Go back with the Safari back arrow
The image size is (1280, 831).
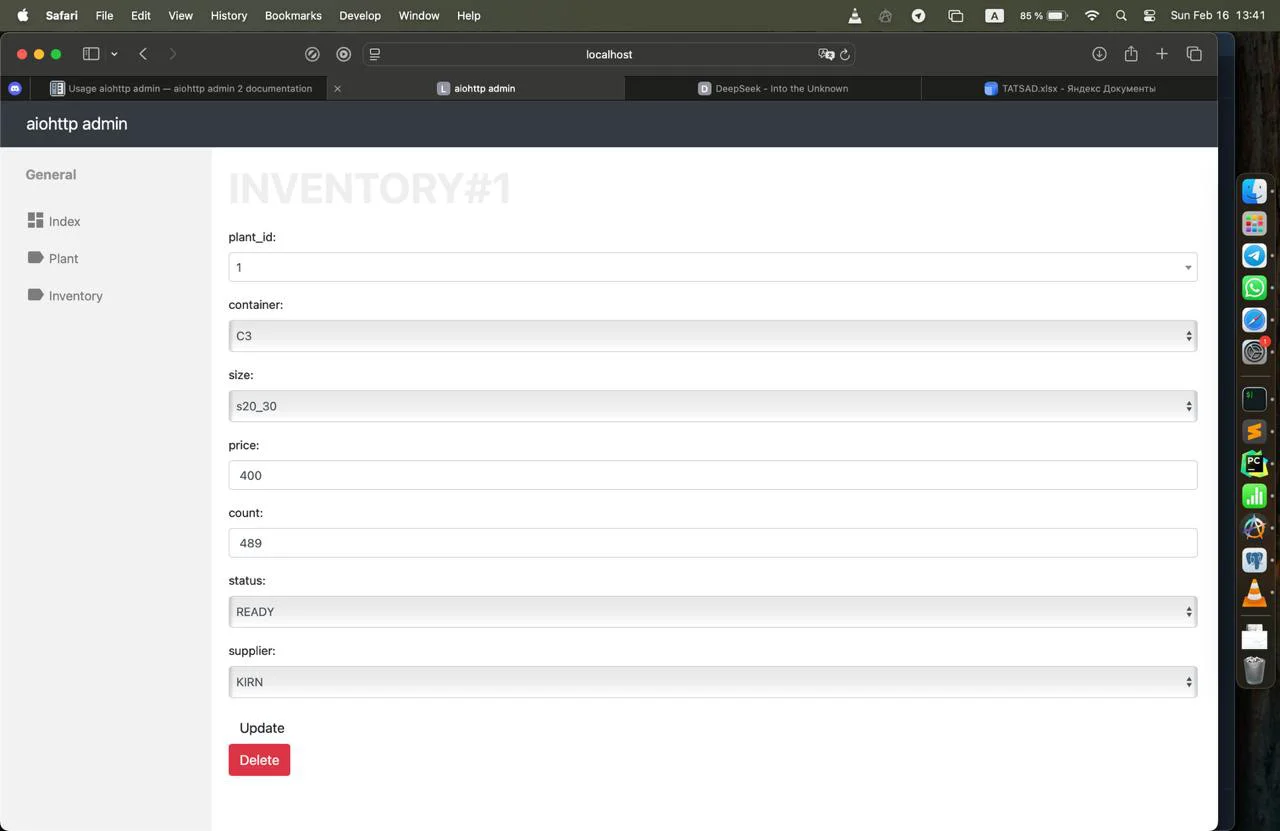tap(143, 54)
